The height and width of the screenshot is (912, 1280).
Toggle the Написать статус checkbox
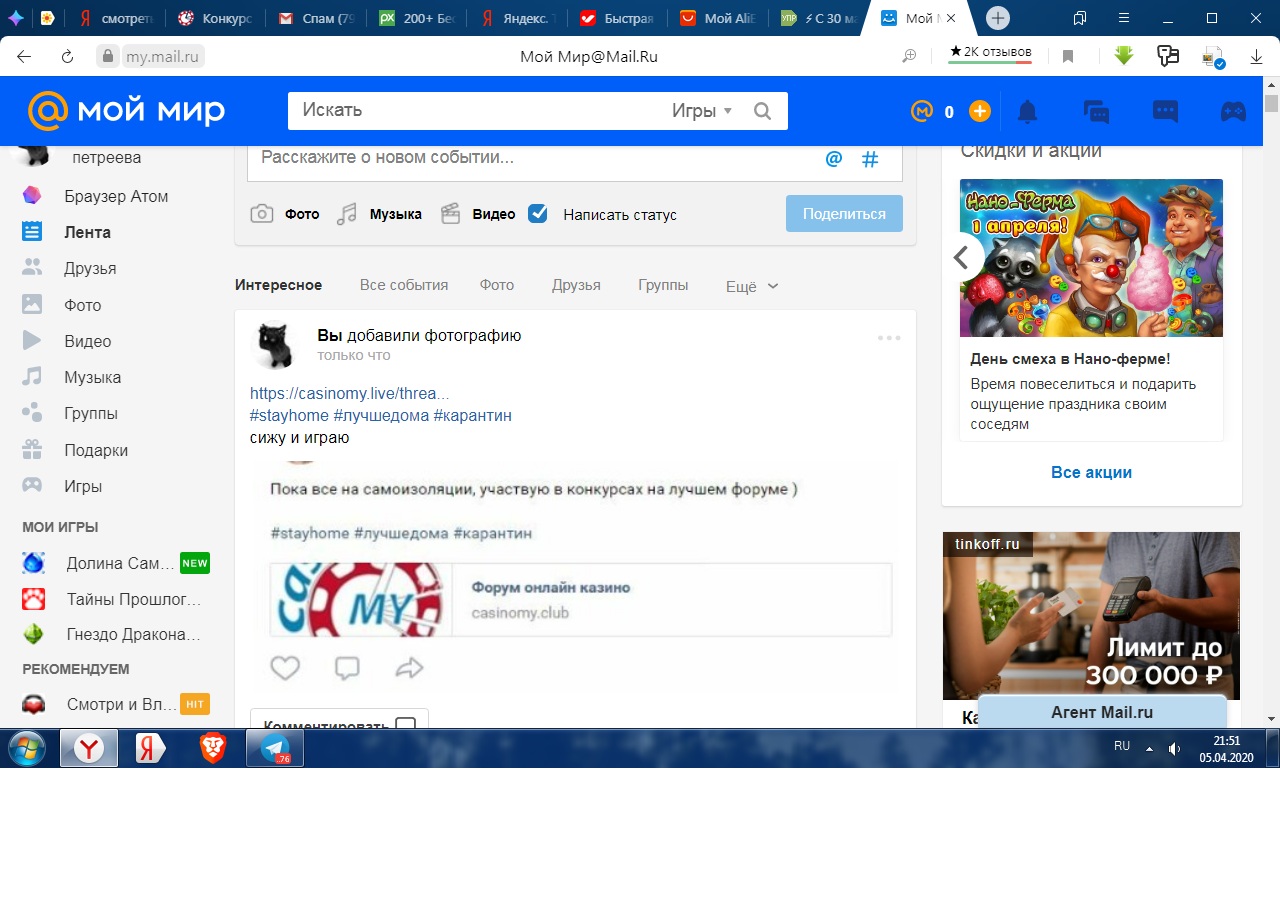(538, 213)
